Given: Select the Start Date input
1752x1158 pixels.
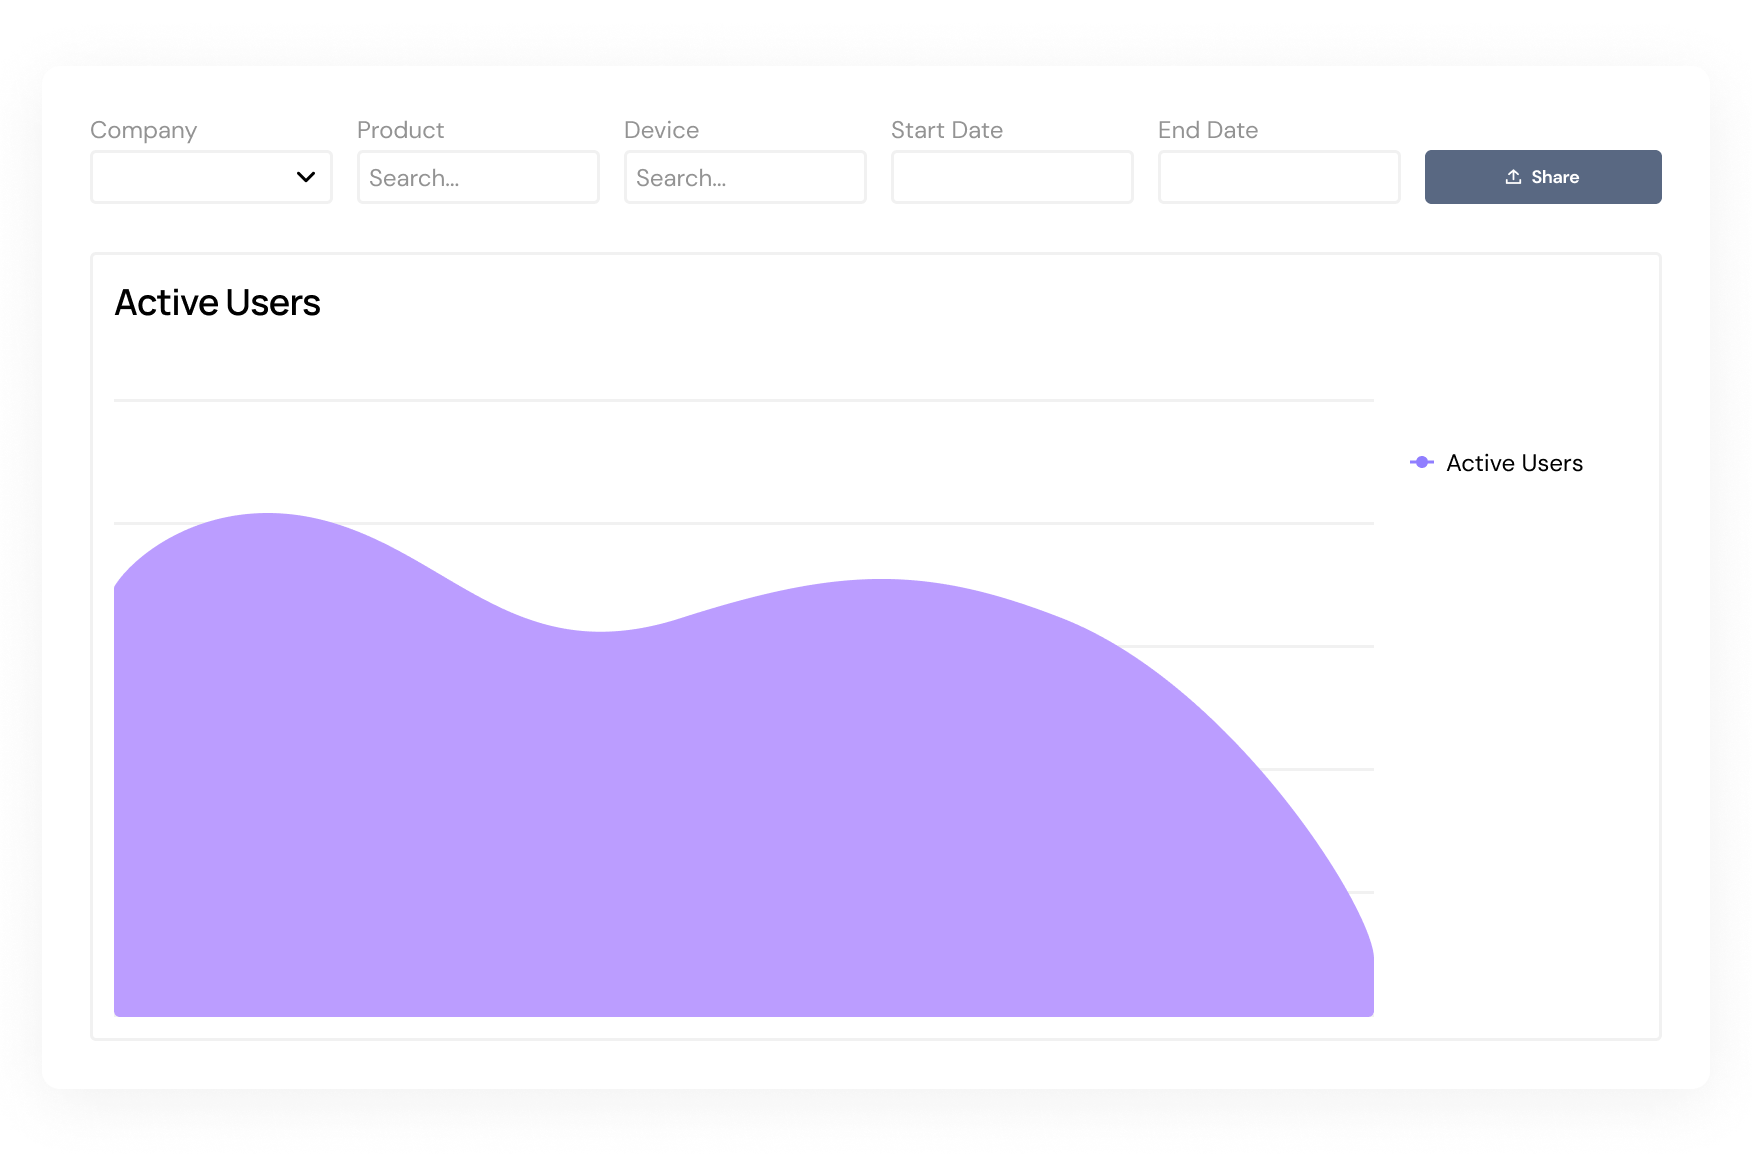Looking at the screenshot, I should click(x=1012, y=177).
